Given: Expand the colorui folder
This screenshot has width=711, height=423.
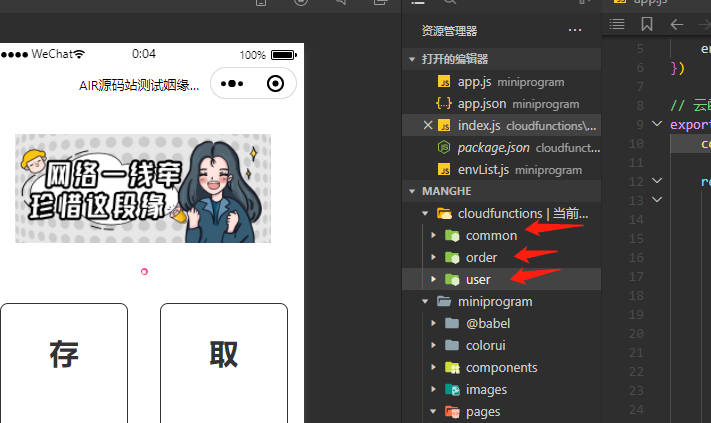Looking at the screenshot, I should (x=433, y=345).
